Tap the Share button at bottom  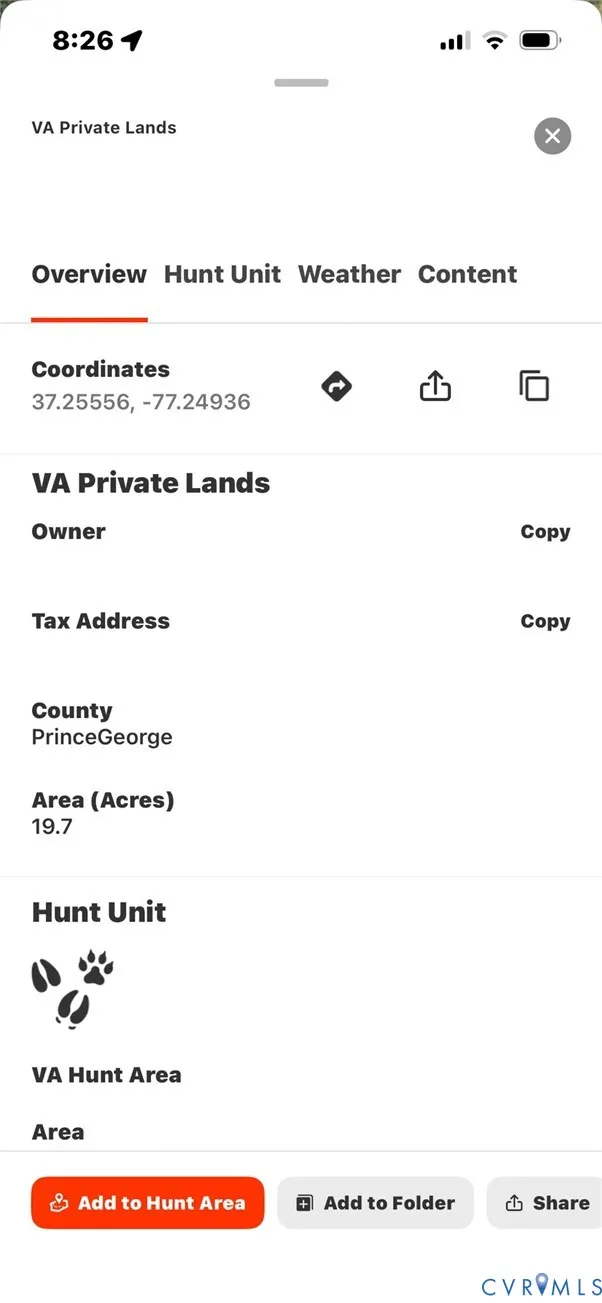tap(547, 1203)
